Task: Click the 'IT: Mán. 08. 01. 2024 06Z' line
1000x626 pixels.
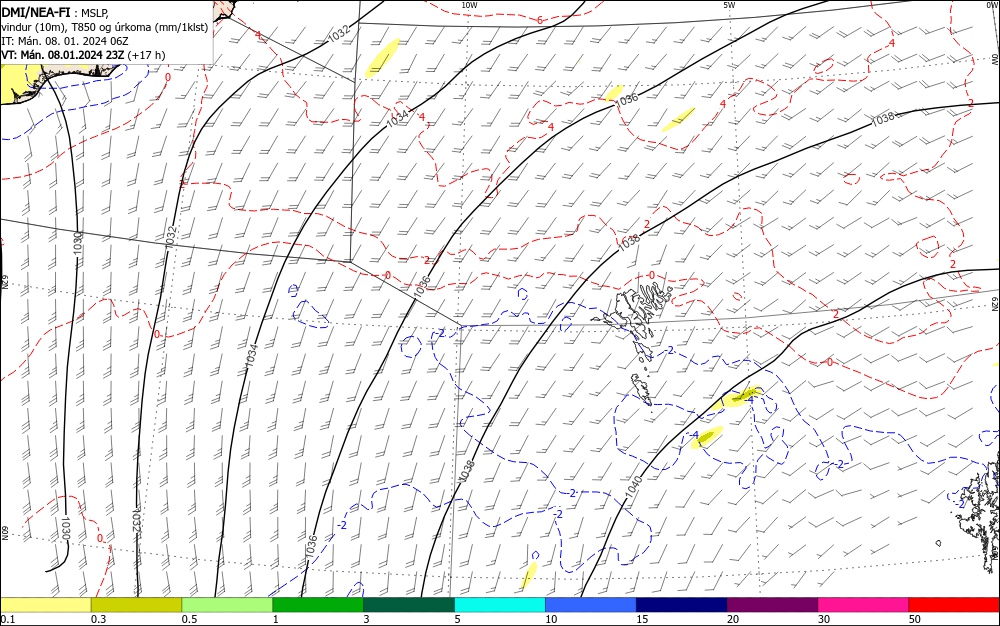Action: [x=65, y=41]
